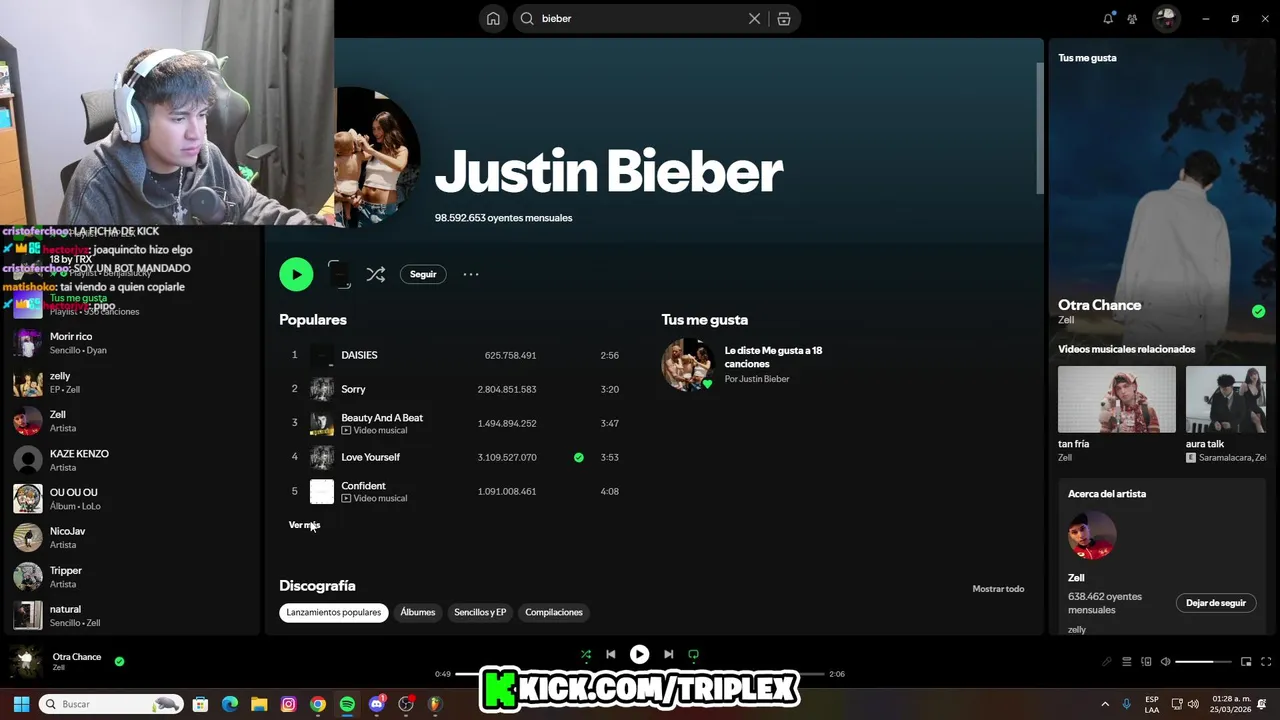
Task: Open 'Le diste Me gusta a 18 canciones'
Action: (x=773, y=357)
